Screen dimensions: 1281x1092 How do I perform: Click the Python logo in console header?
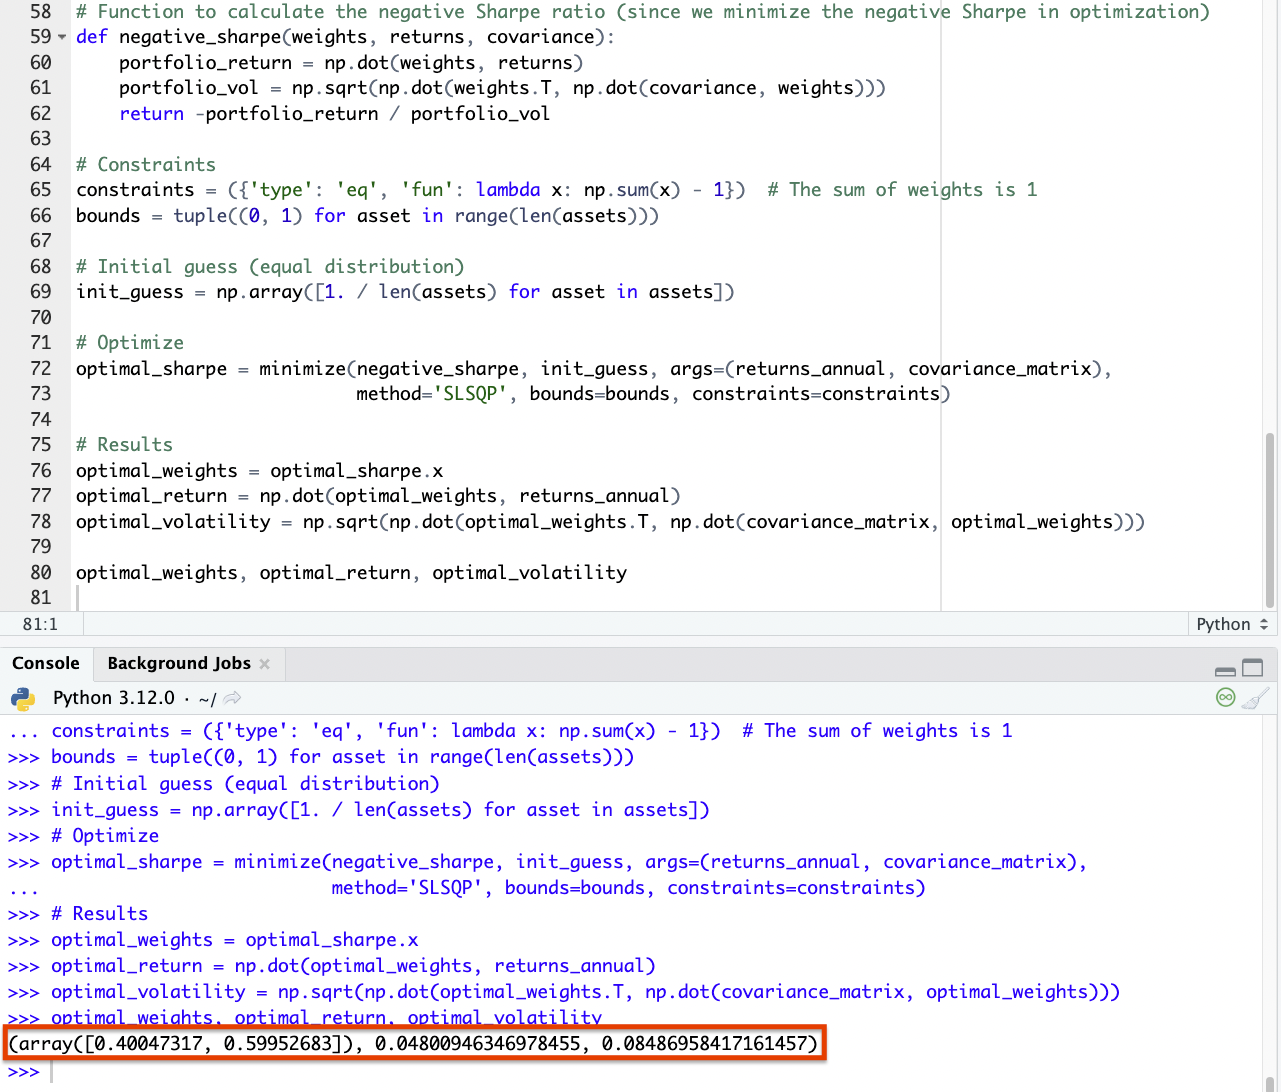[23, 698]
